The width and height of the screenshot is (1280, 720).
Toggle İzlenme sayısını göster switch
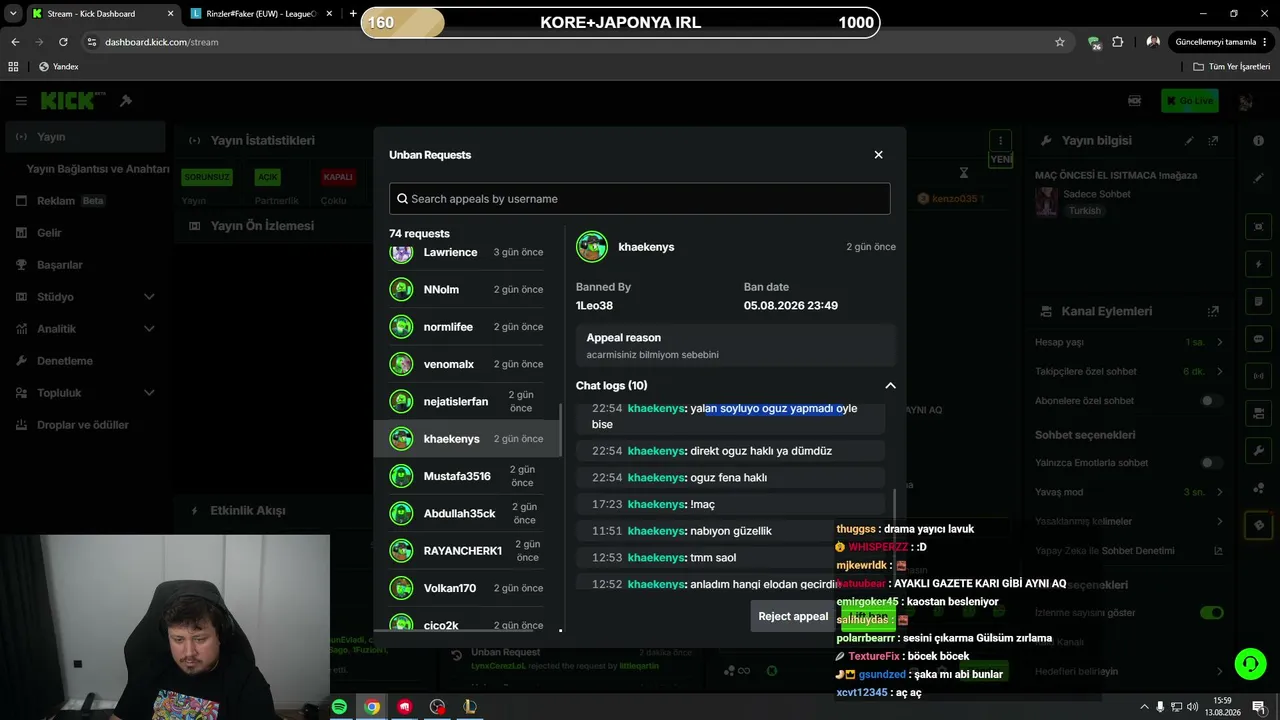click(x=1211, y=613)
